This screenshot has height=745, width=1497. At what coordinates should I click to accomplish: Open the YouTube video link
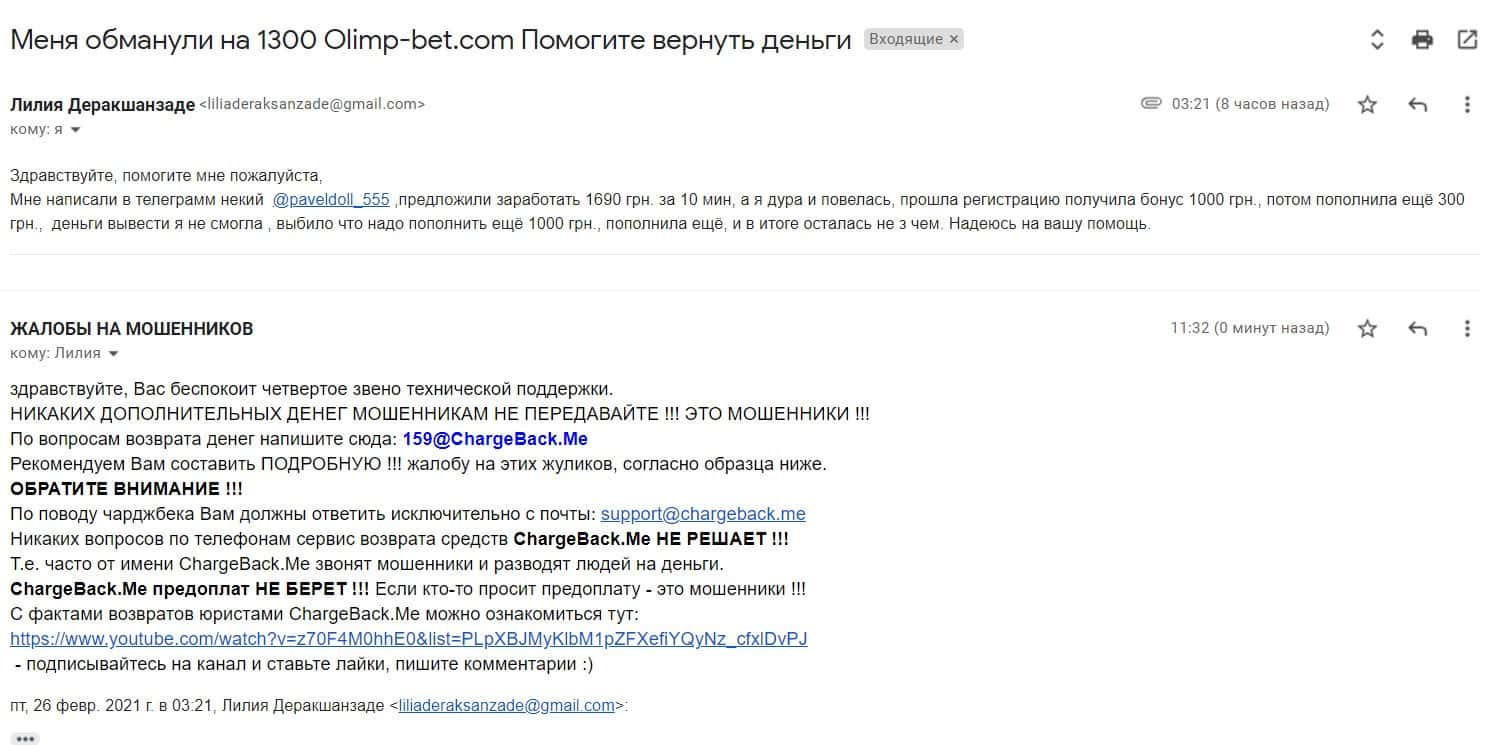click(408, 639)
